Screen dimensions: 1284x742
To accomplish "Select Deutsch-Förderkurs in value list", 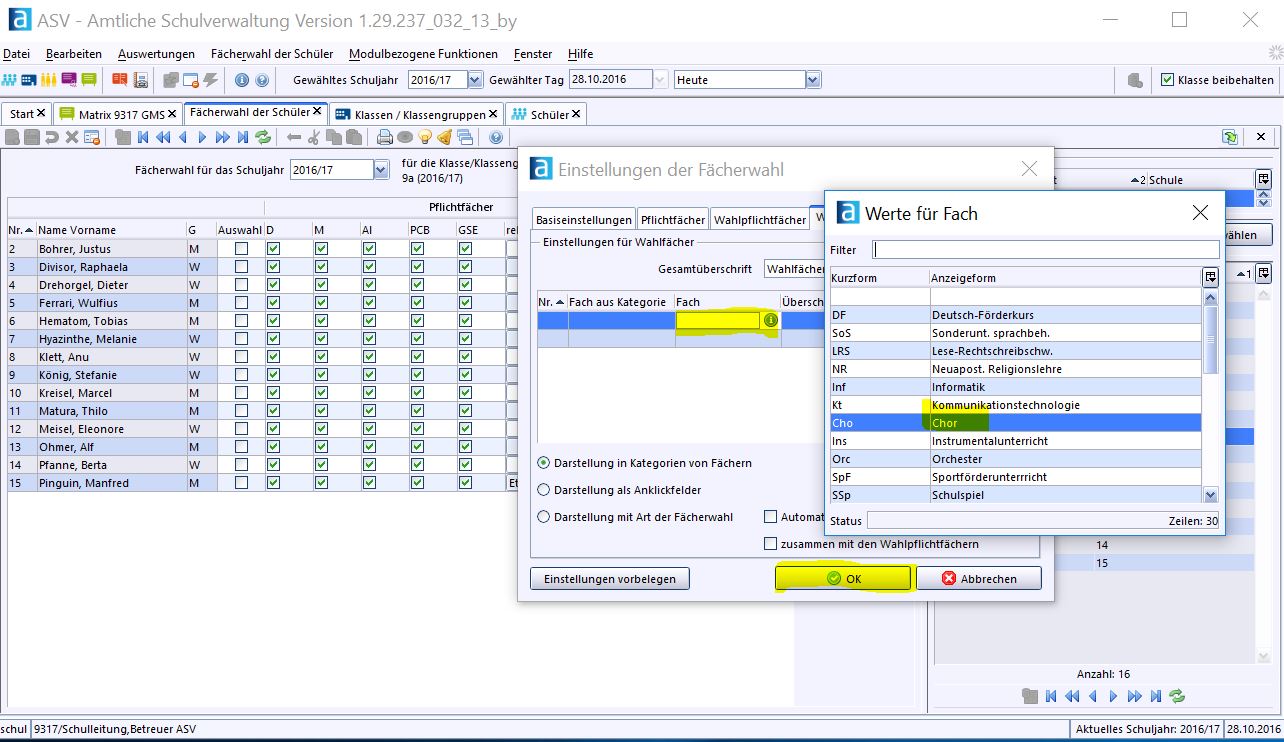I will (x=1016, y=315).
